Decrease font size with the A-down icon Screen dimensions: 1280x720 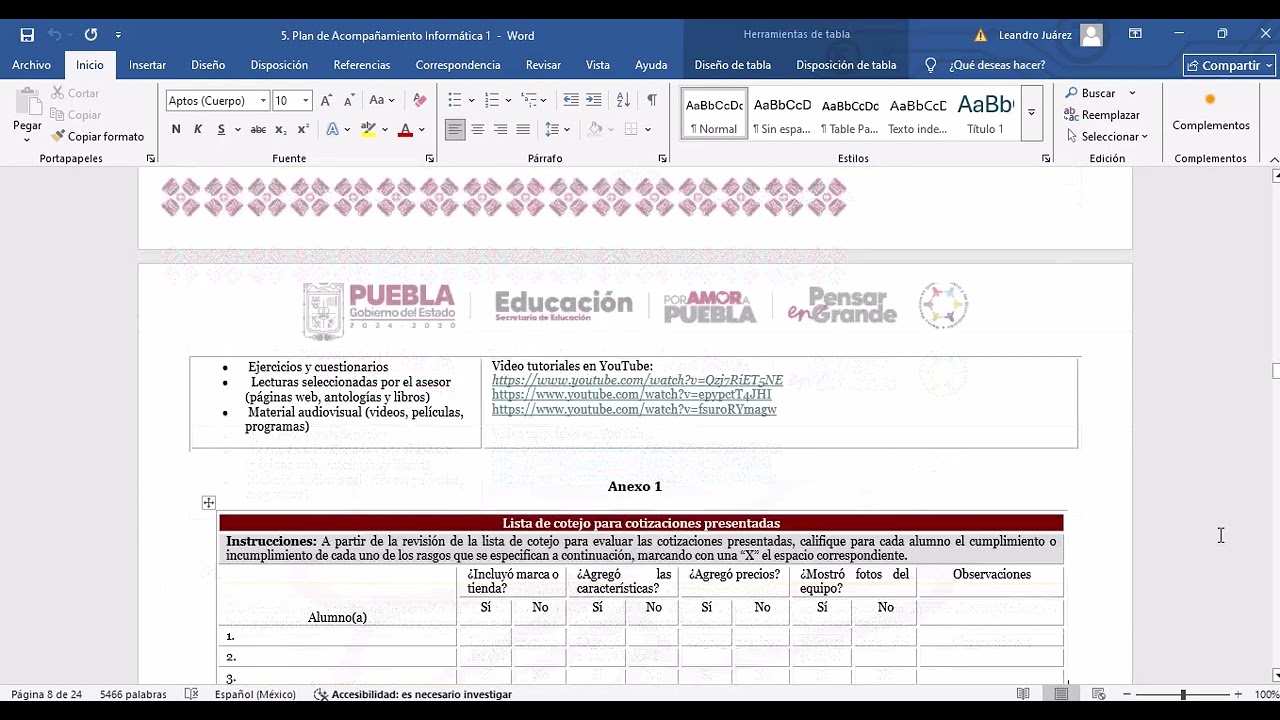[349, 100]
